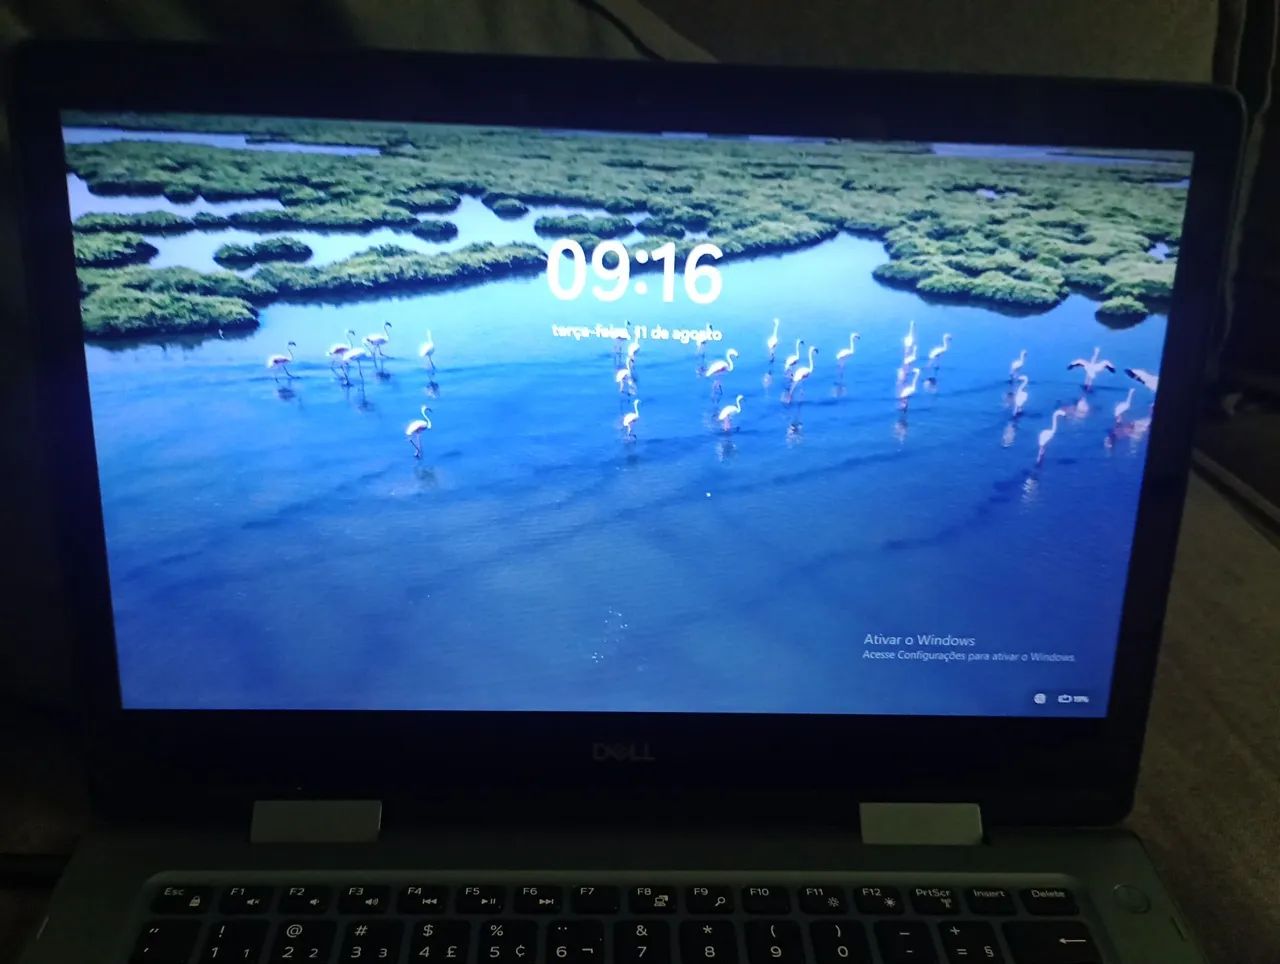Click the date text below the clock

coord(637,332)
